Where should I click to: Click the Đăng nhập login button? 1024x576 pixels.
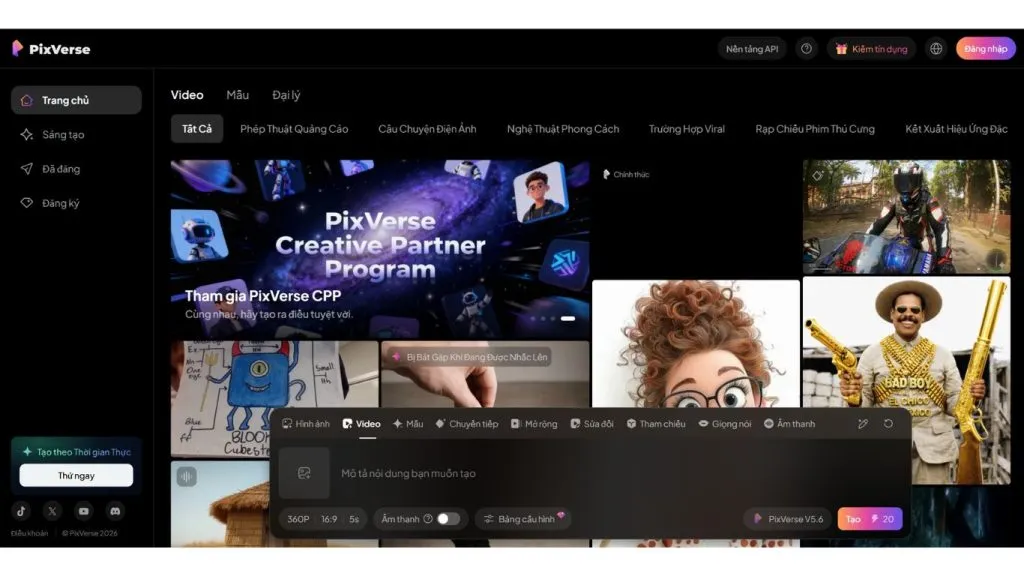coord(985,49)
